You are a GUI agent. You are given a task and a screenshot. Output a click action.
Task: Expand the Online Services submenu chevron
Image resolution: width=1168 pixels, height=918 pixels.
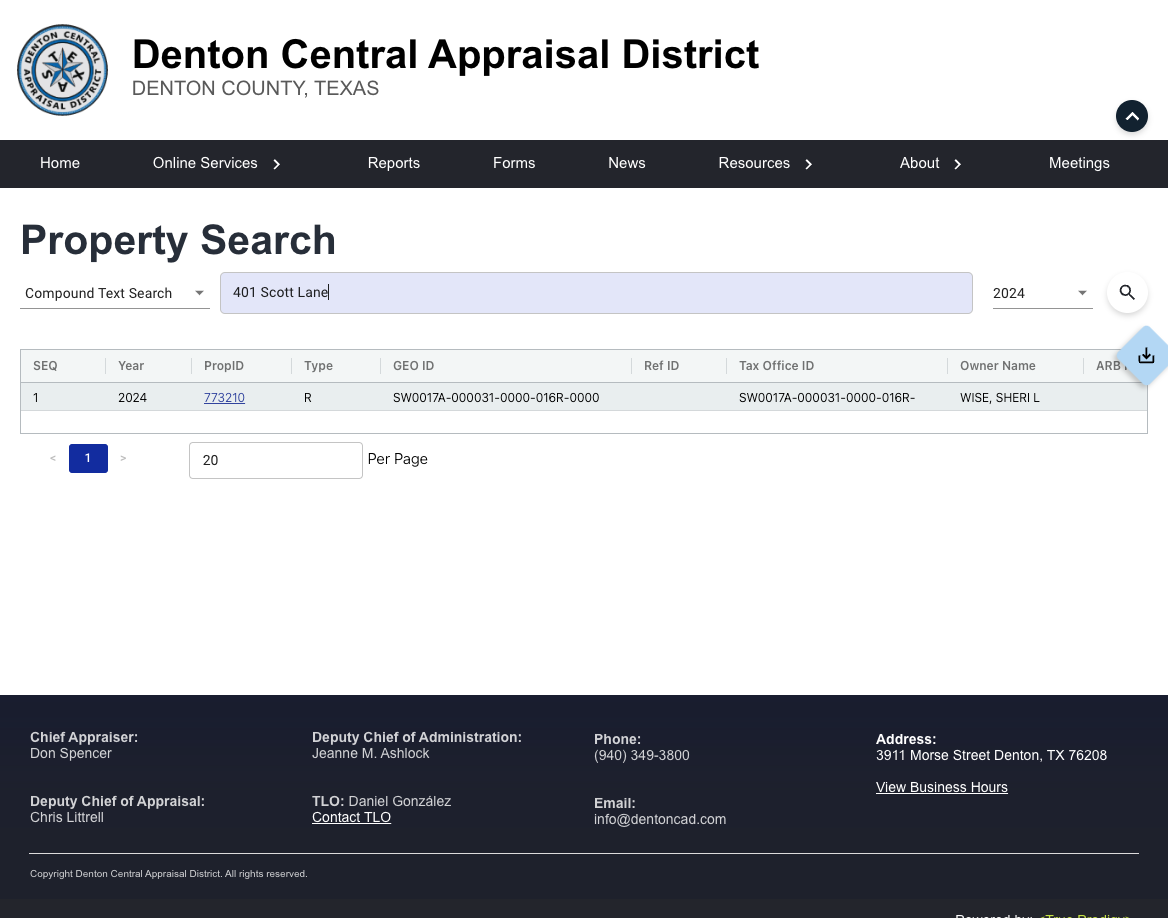[x=276, y=164]
